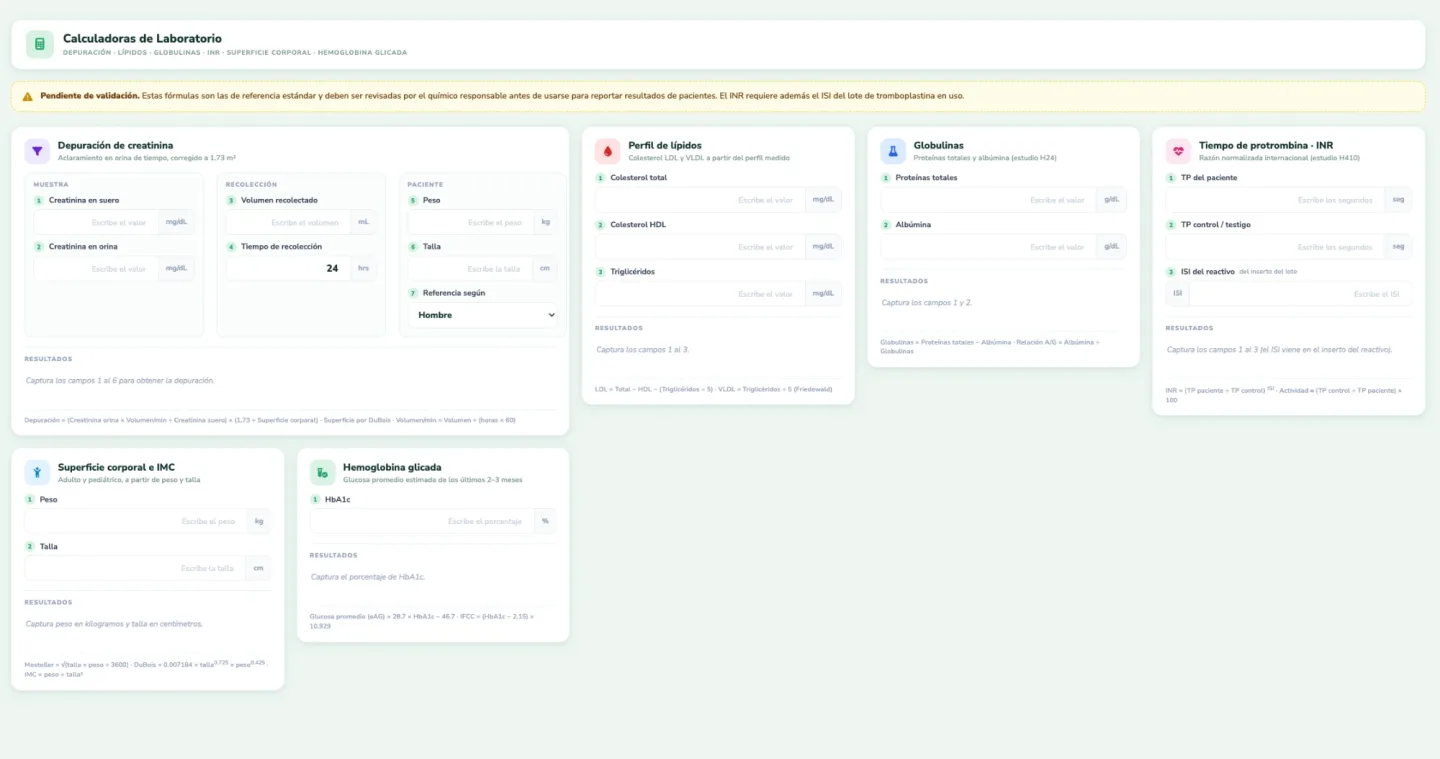Screen dimensions: 1440x759
Task: Click the Colesterol total input field
Action: 700,200
